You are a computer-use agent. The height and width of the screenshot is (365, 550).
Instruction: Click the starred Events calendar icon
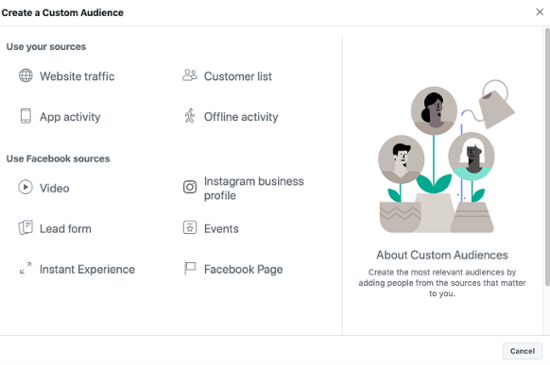[x=190, y=228]
